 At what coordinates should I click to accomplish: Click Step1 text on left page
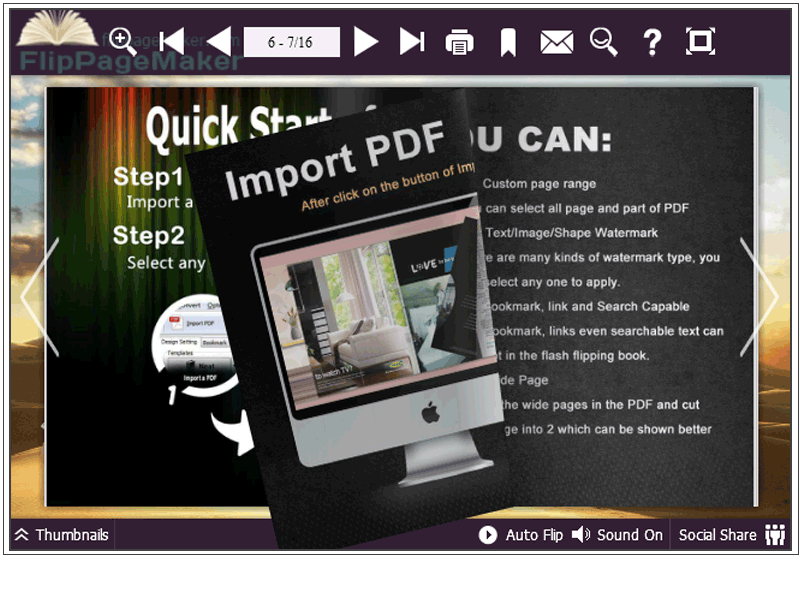[x=148, y=177]
